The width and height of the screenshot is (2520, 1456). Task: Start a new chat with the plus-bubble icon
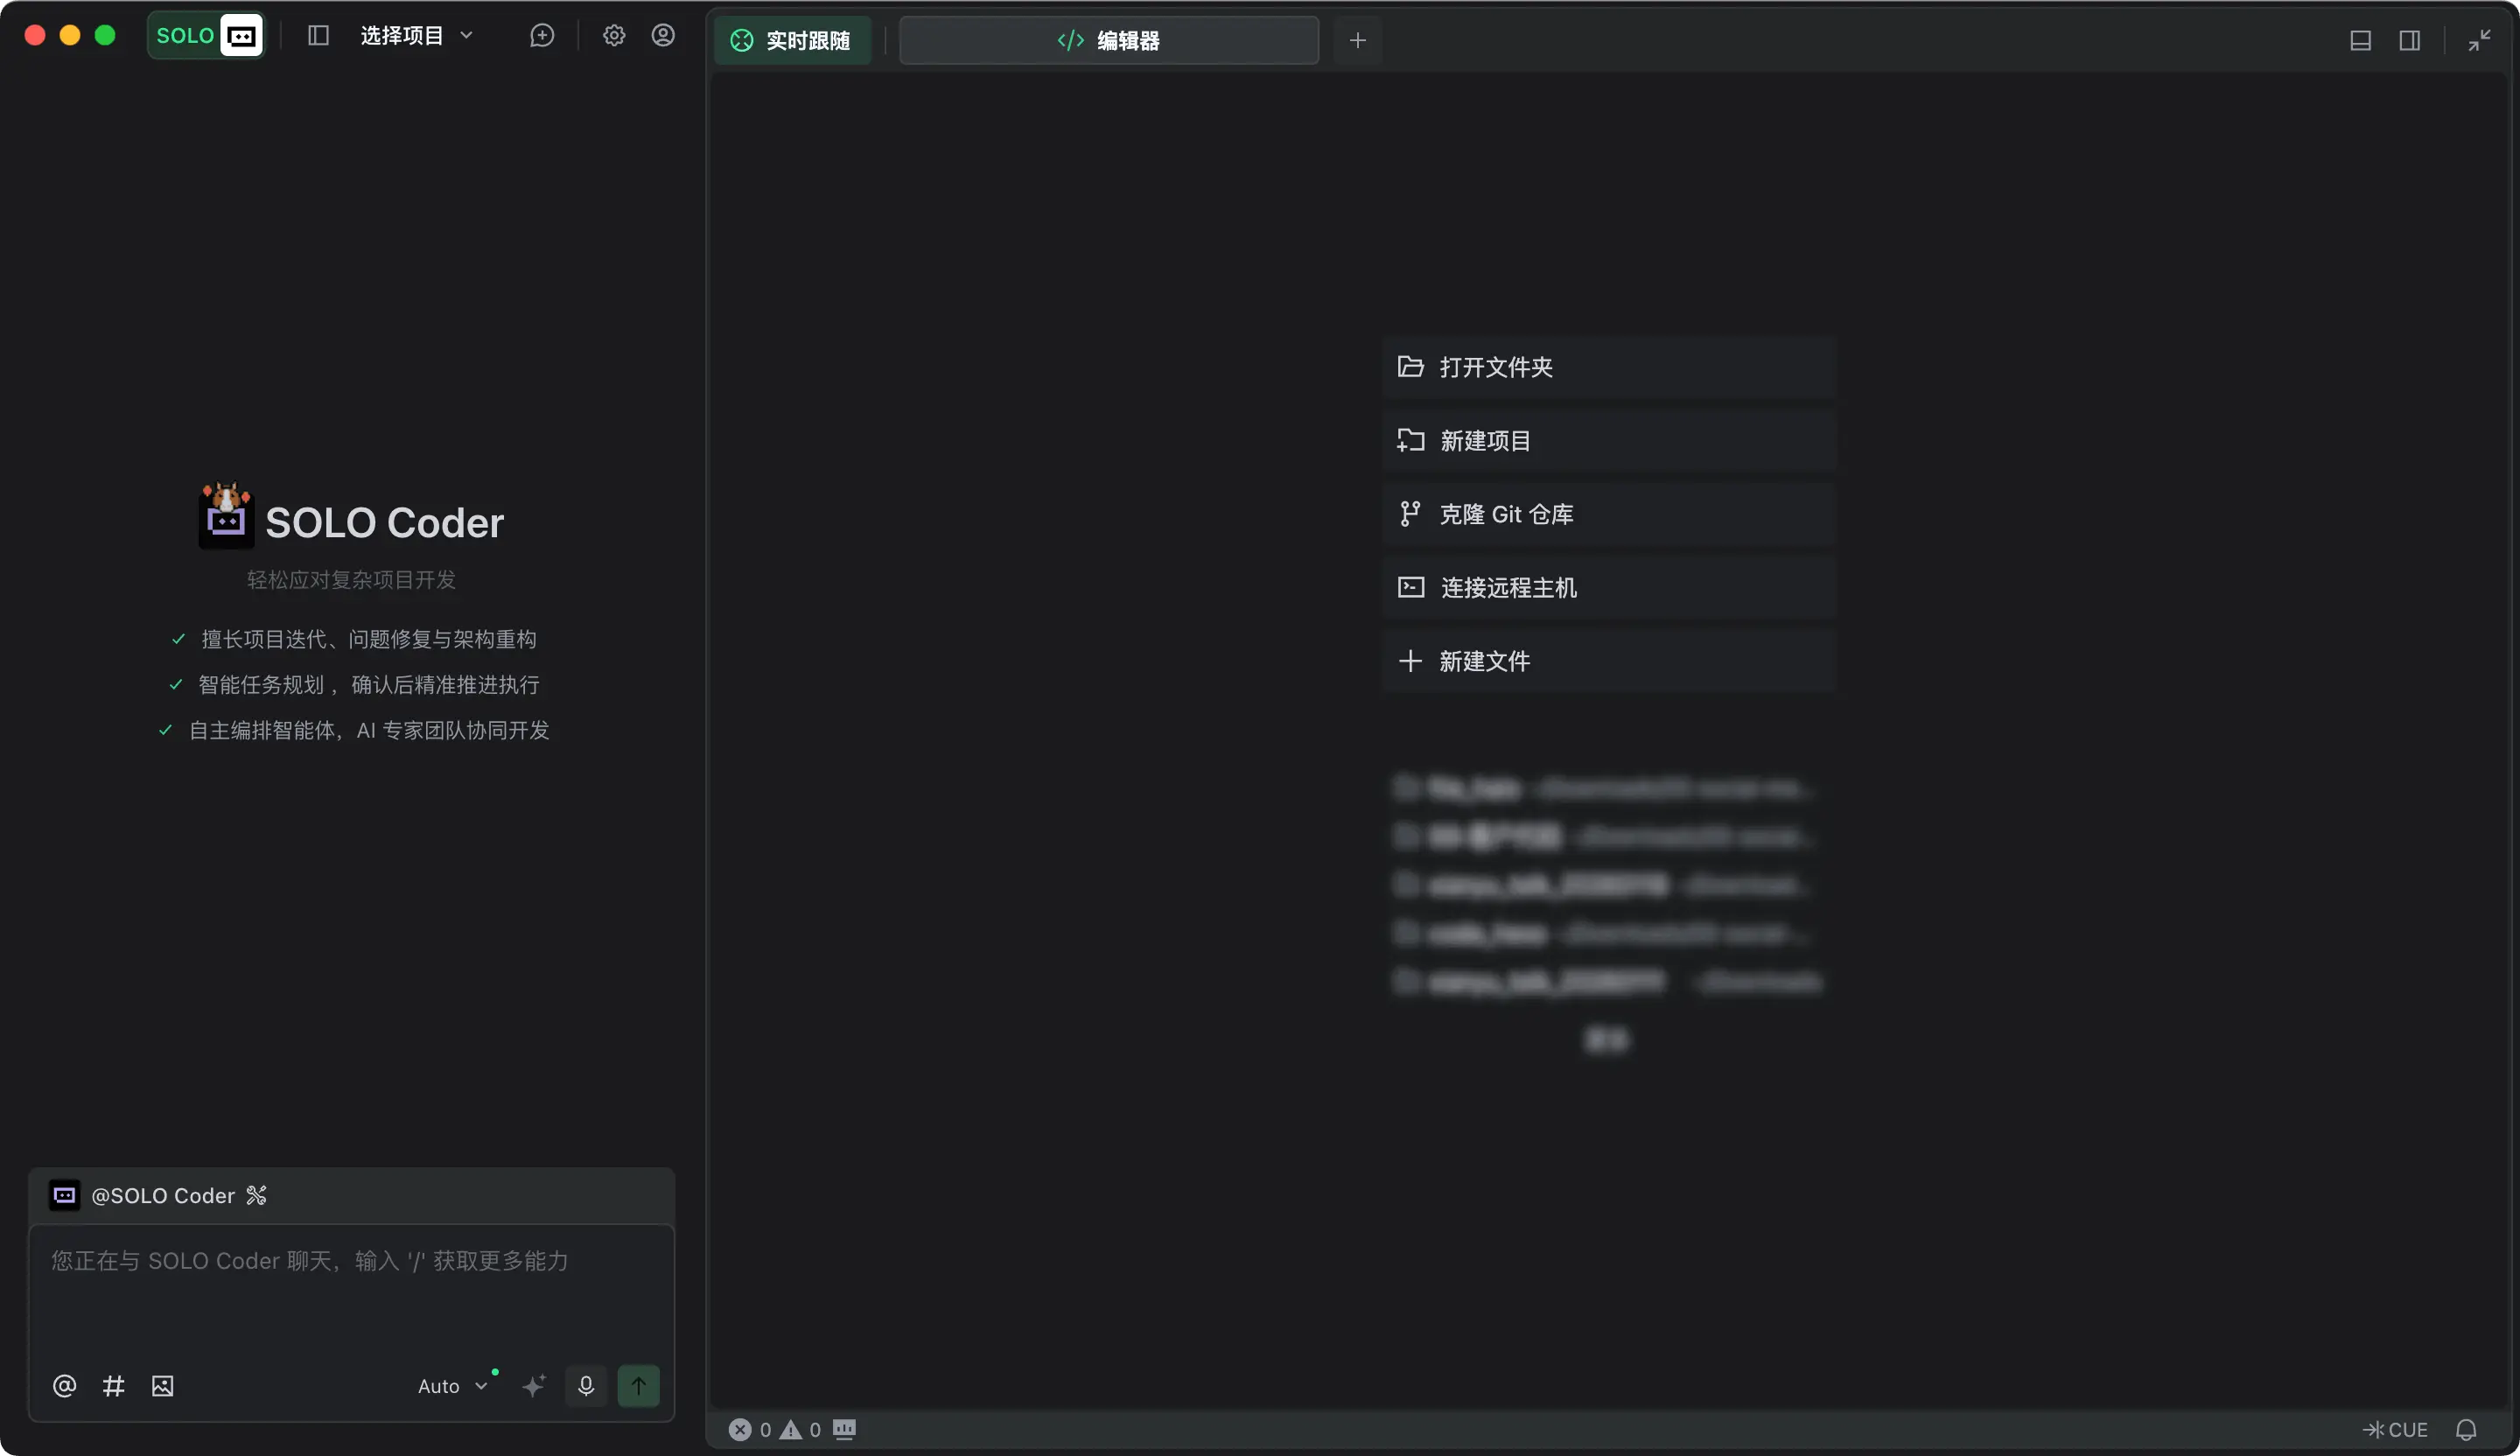(x=542, y=36)
